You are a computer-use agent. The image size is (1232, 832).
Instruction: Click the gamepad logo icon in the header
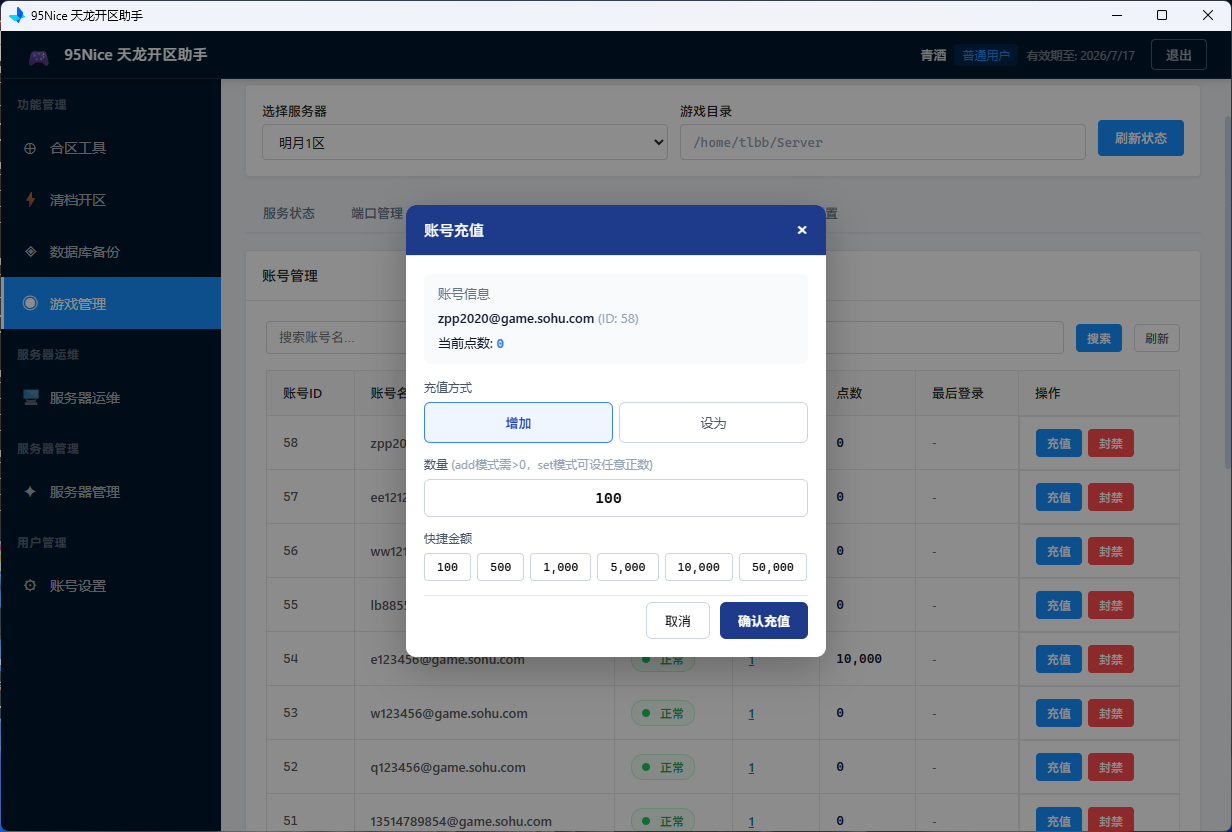pos(38,57)
